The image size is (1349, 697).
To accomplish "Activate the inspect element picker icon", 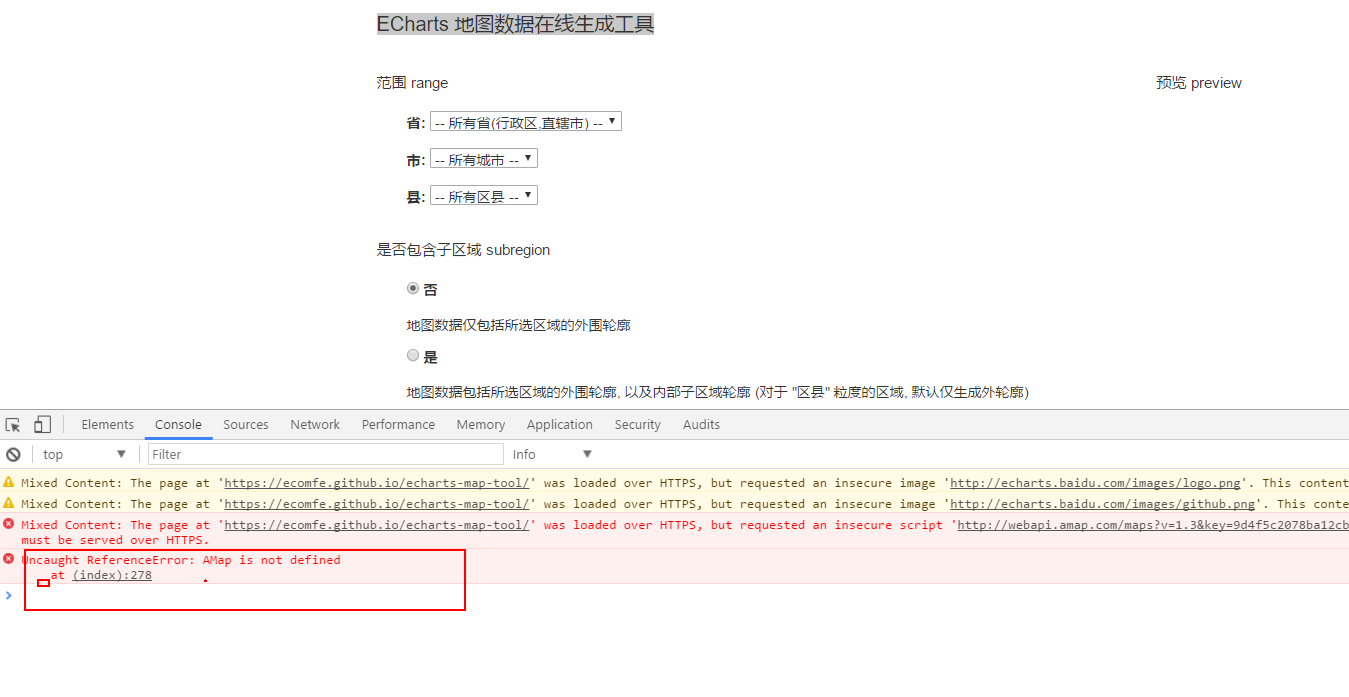I will click(13, 425).
